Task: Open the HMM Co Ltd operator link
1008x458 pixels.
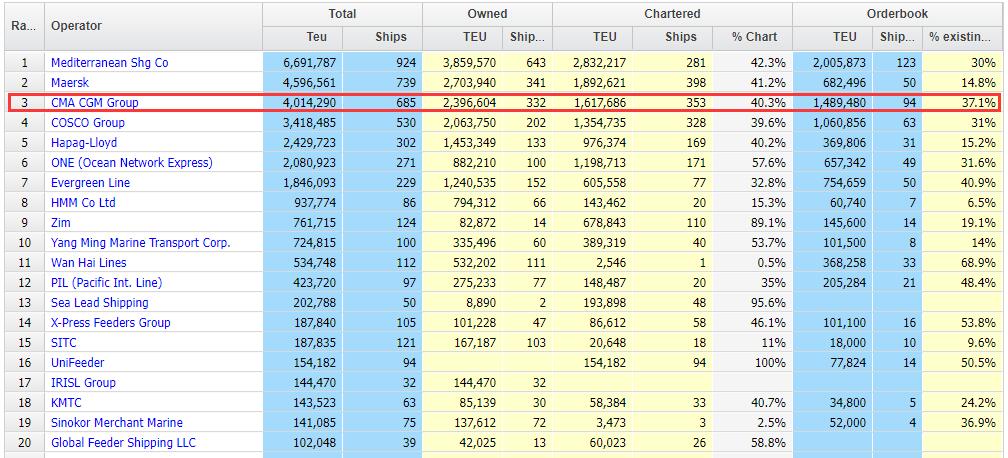Action: [x=84, y=203]
